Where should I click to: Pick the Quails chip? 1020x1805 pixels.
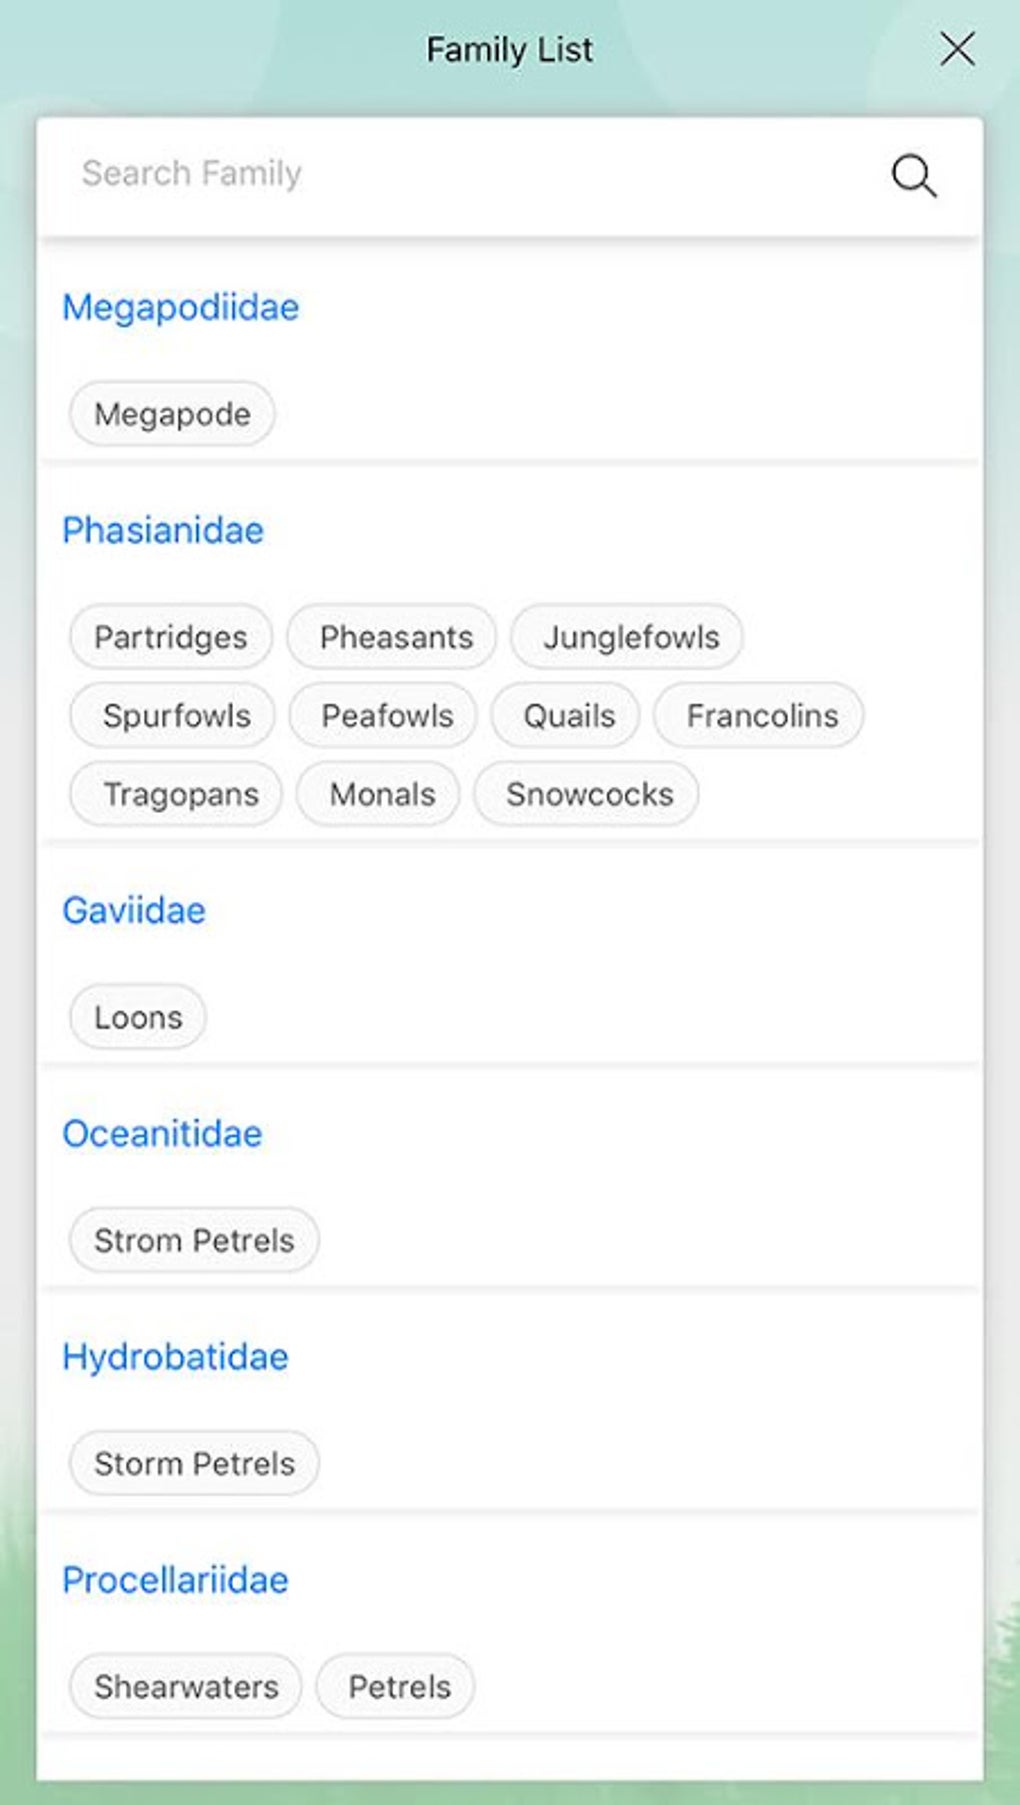pyautogui.click(x=569, y=716)
